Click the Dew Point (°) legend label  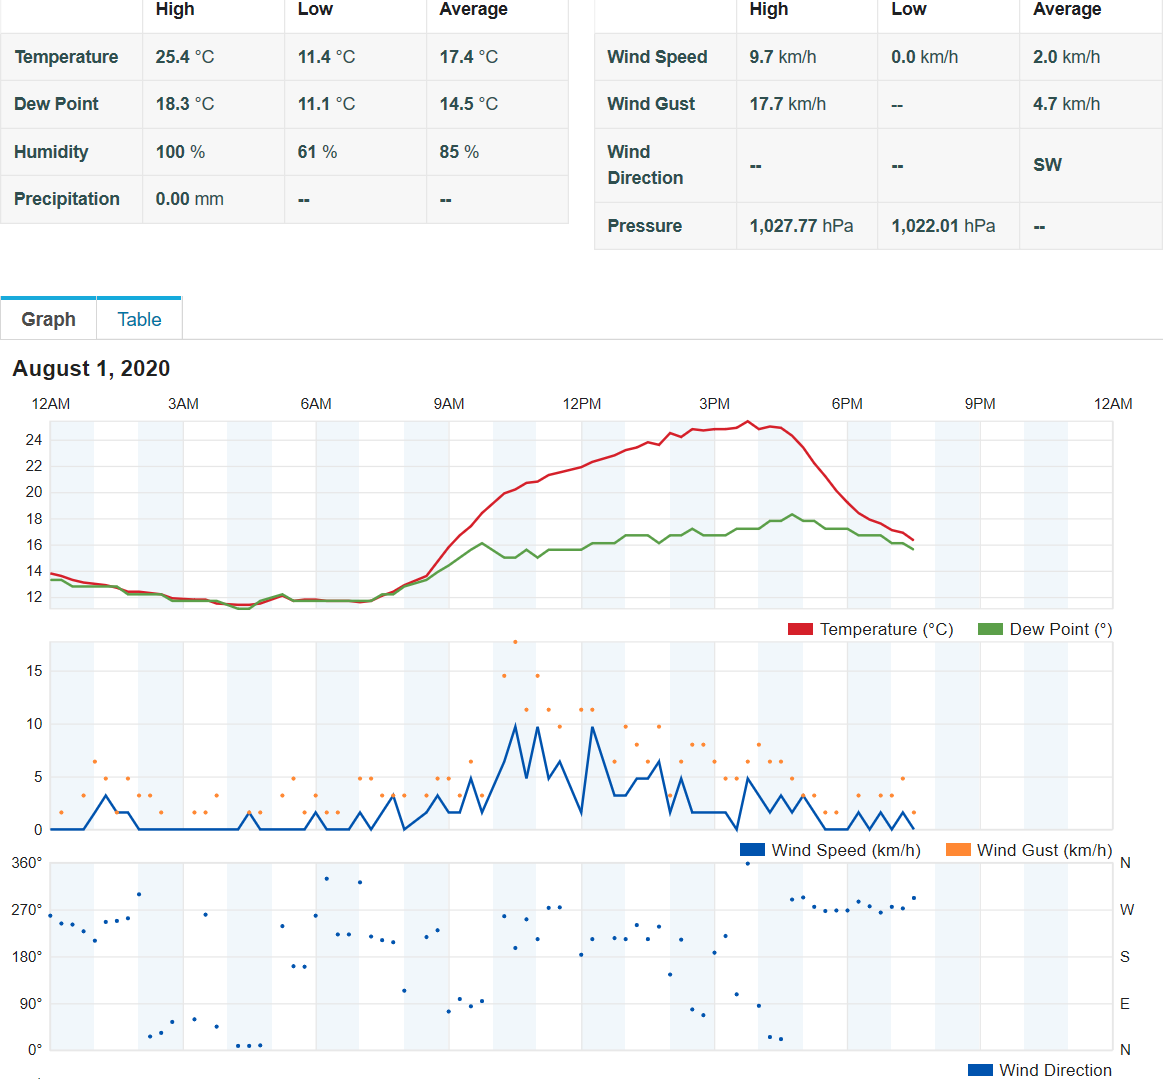(1061, 629)
